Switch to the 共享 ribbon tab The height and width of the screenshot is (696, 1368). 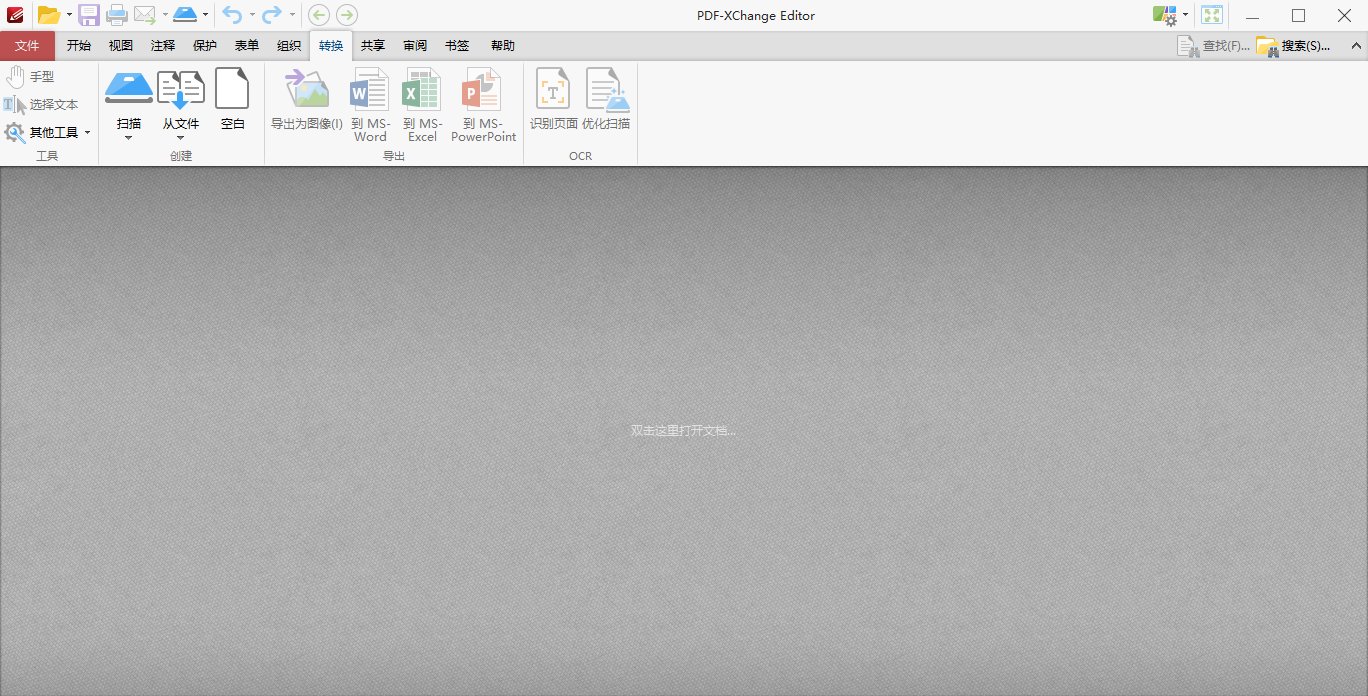coord(373,45)
